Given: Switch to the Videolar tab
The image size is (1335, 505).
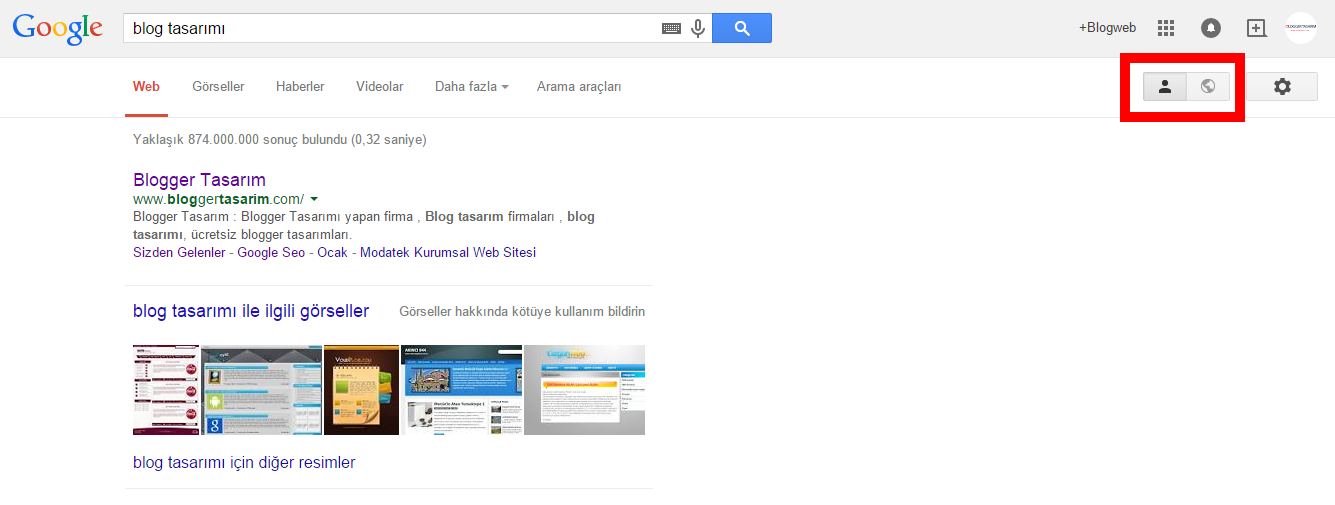Looking at the screenshot, I should tap(380, 87).
